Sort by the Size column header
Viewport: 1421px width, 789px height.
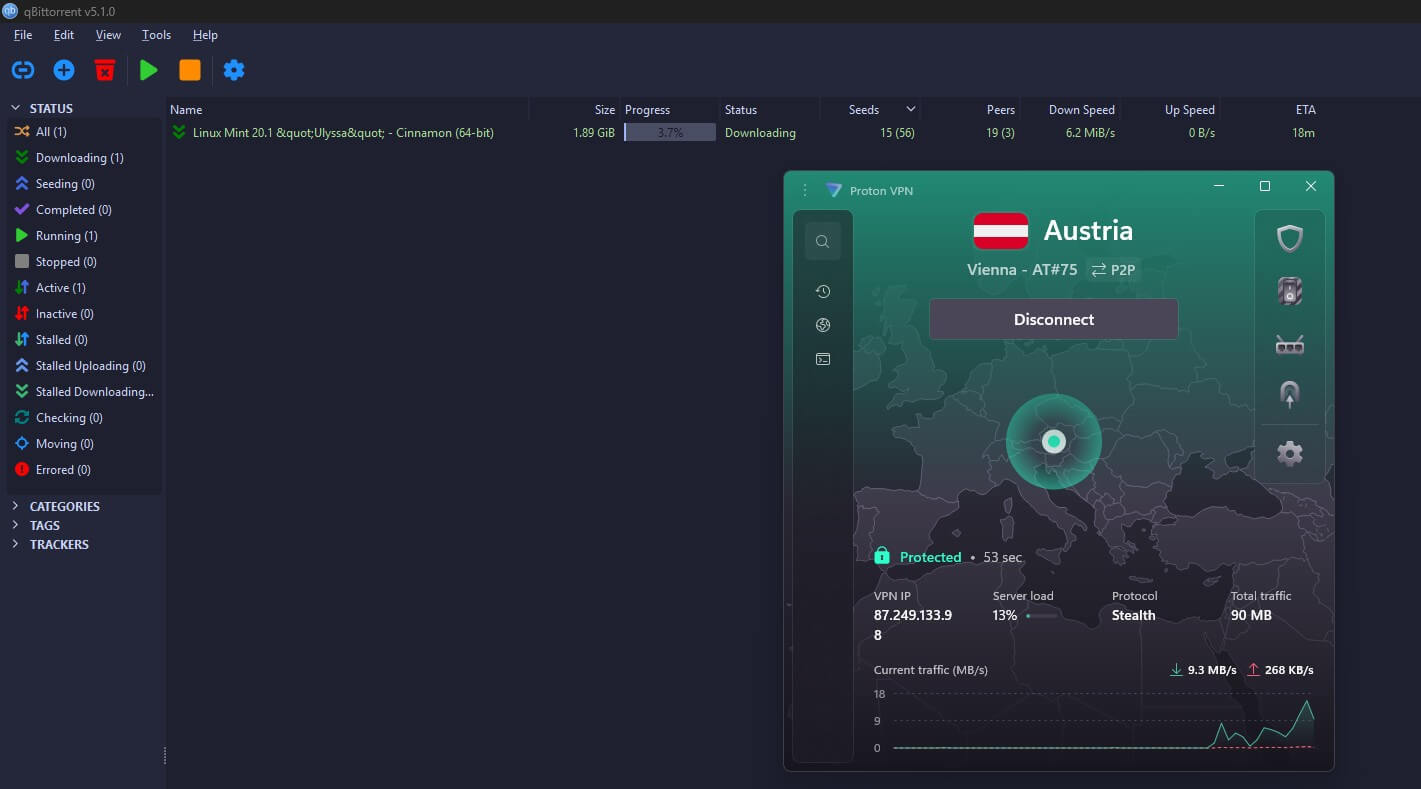[x=574, y=110]
